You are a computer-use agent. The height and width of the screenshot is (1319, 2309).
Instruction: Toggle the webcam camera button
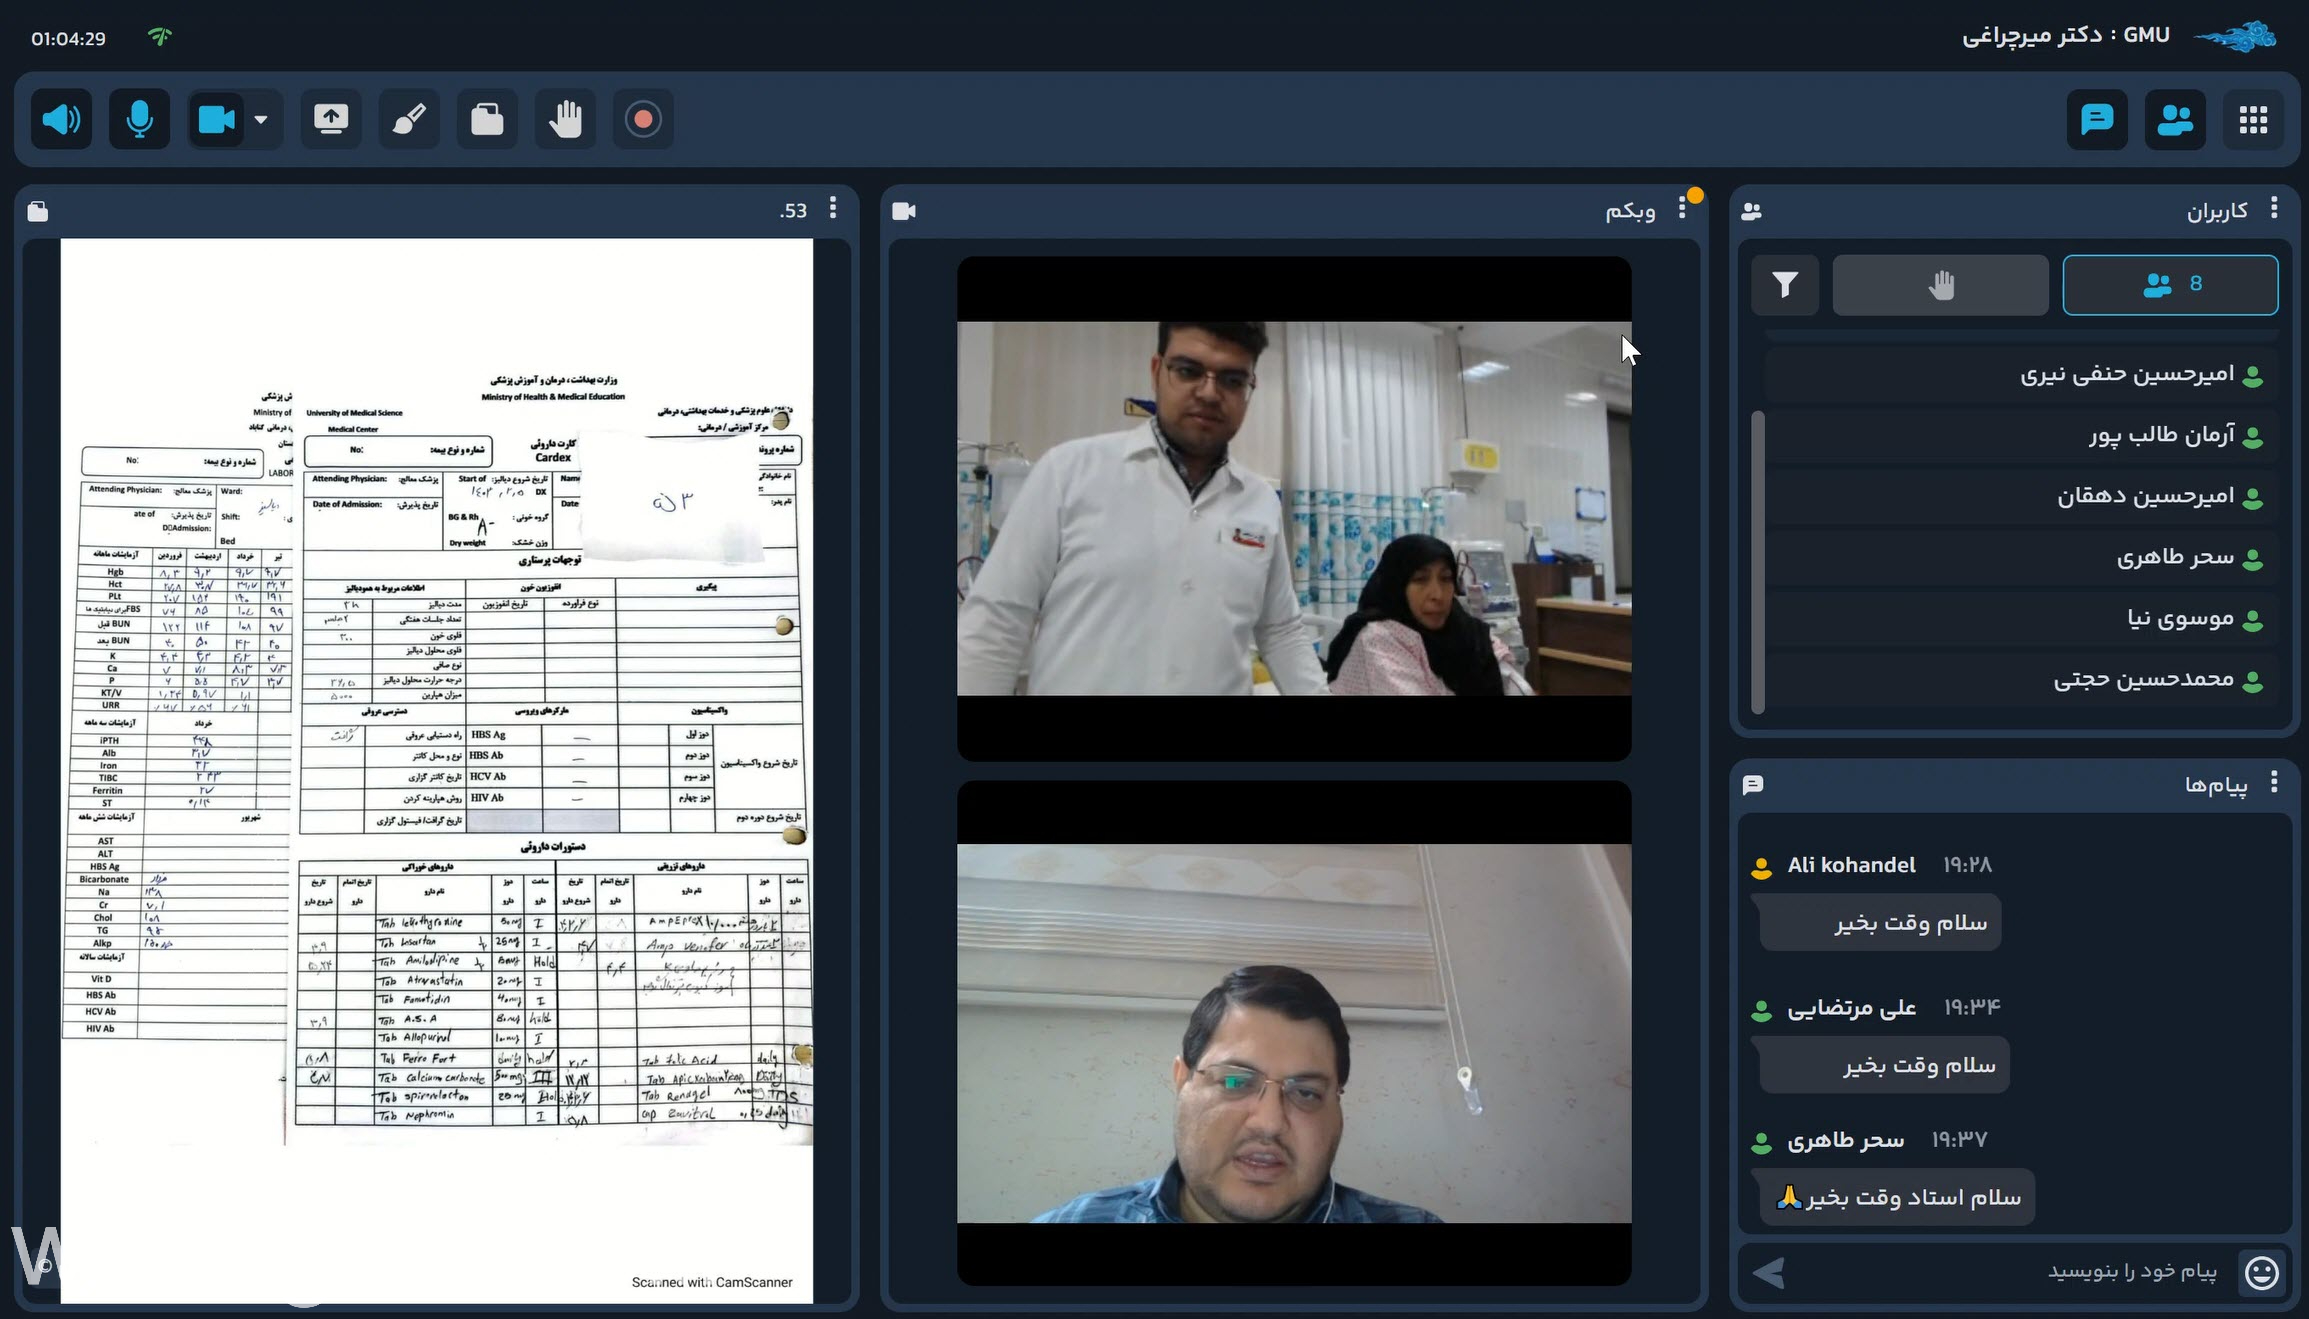tap(216, 120)
